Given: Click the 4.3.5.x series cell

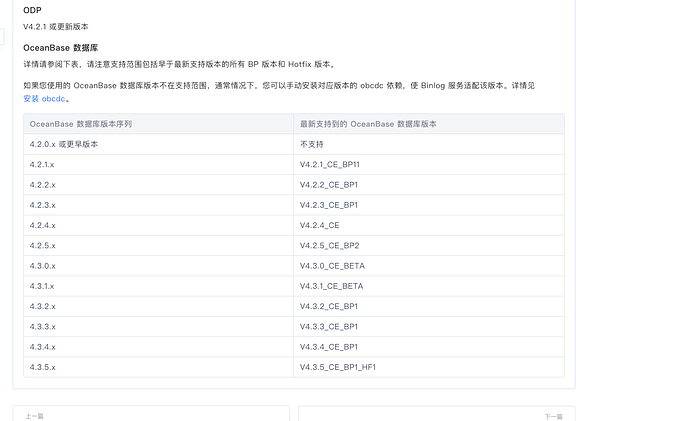Looking at the screenshot, I should (x=43, y=367).
